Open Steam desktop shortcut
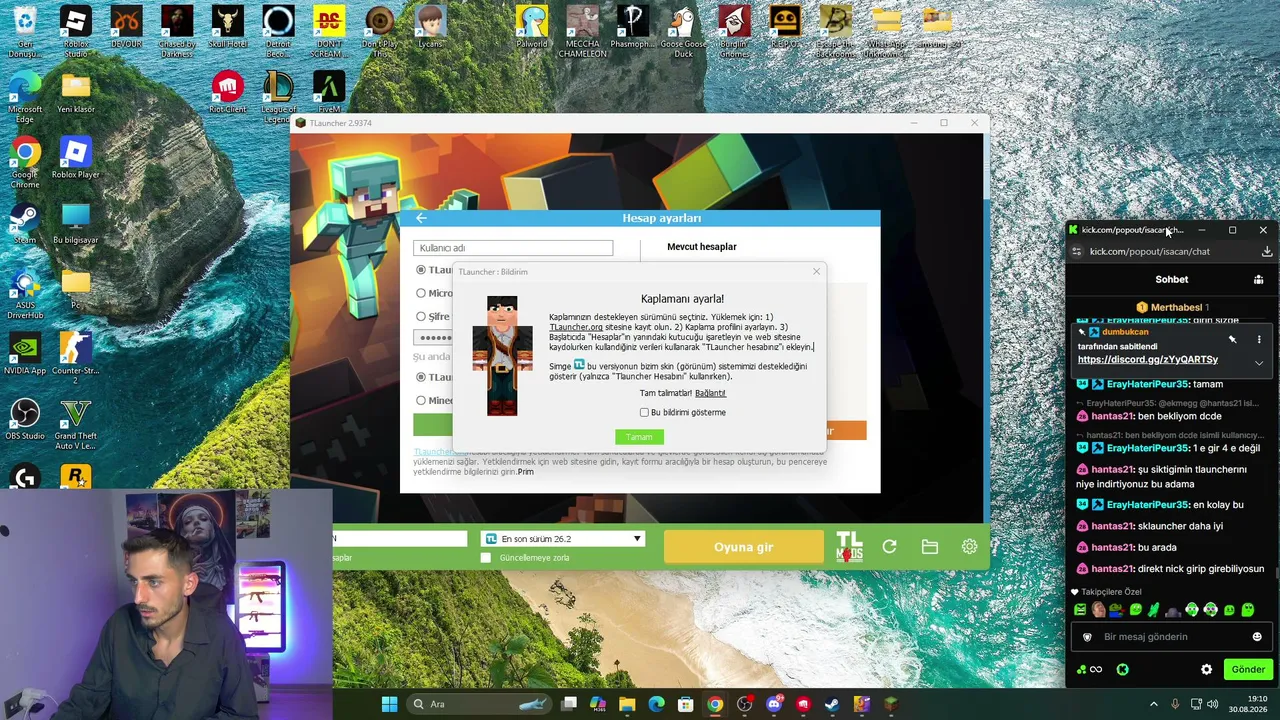The height and width of the screenshot is (720, 1280). click(25, 224)
